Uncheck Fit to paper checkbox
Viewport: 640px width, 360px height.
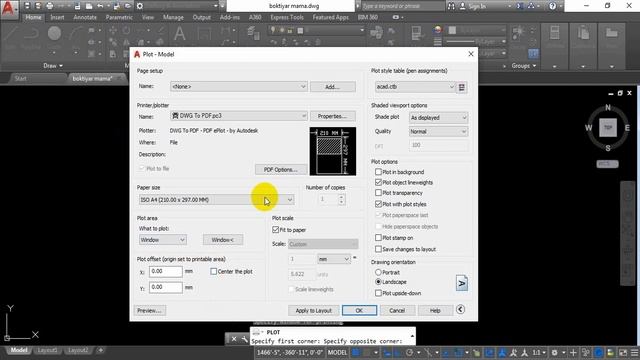(x=276, y=230)
